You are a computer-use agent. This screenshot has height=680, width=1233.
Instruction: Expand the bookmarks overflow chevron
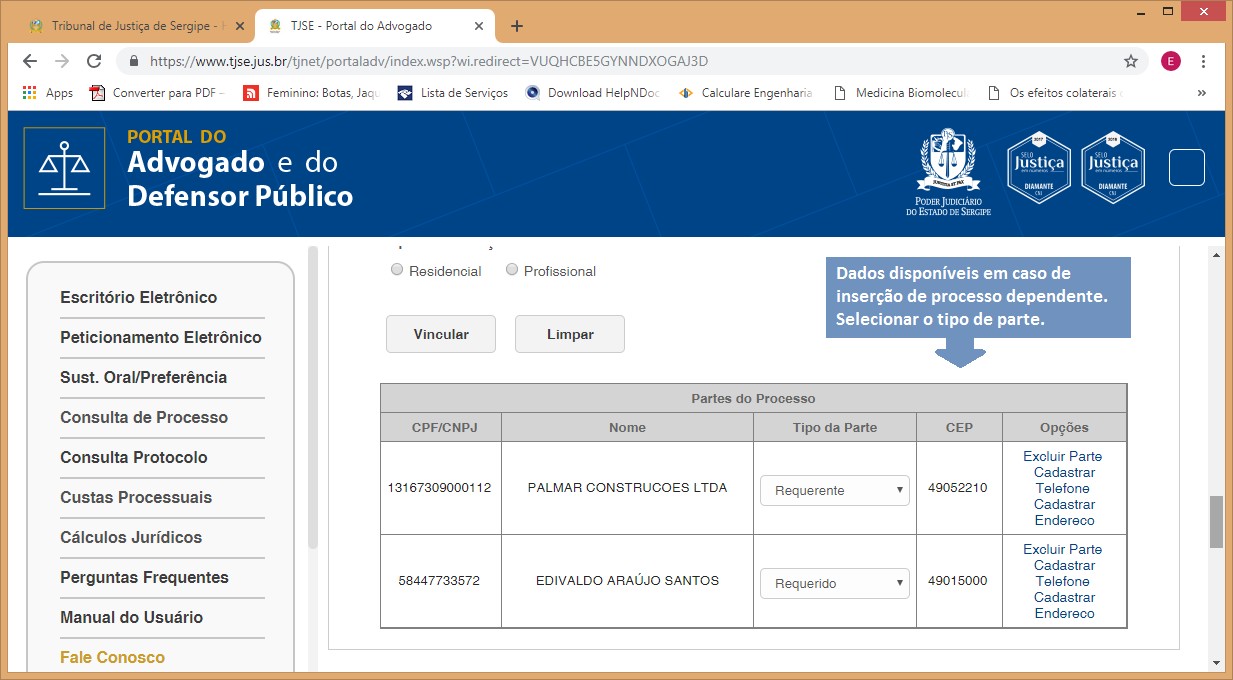click(1201, 93)
